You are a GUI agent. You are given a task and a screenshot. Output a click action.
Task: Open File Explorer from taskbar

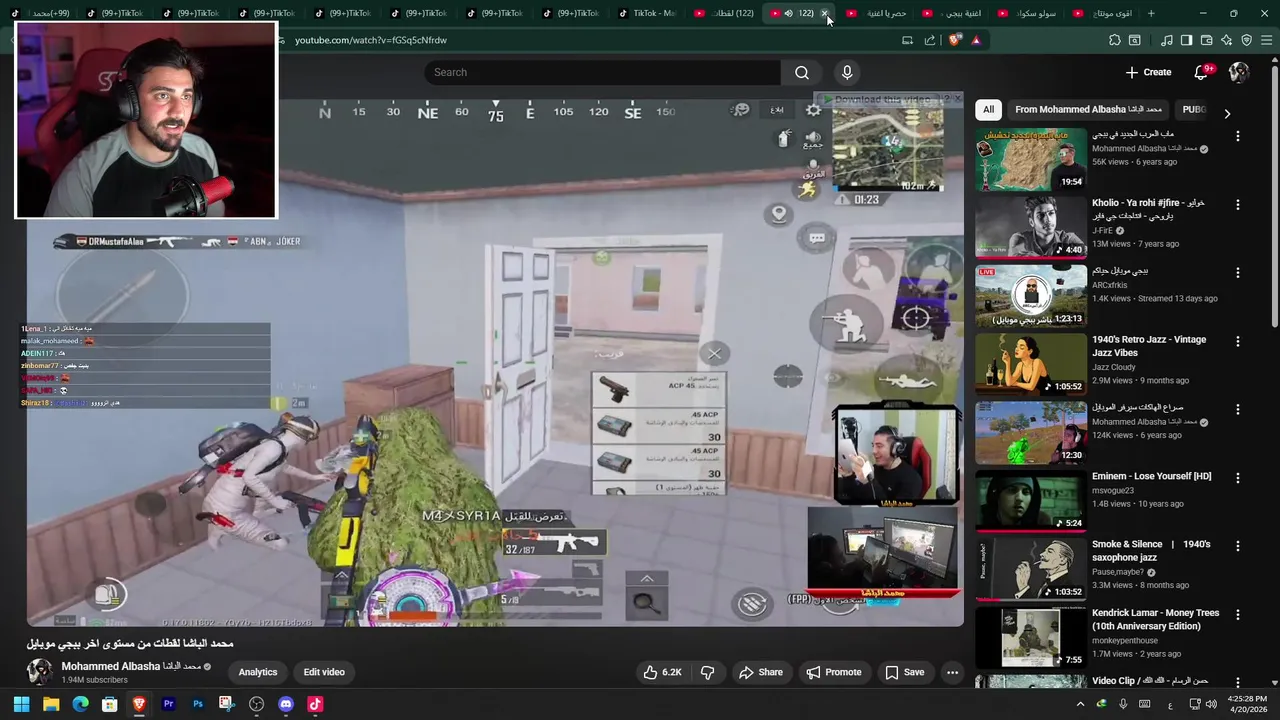(51, 704)
